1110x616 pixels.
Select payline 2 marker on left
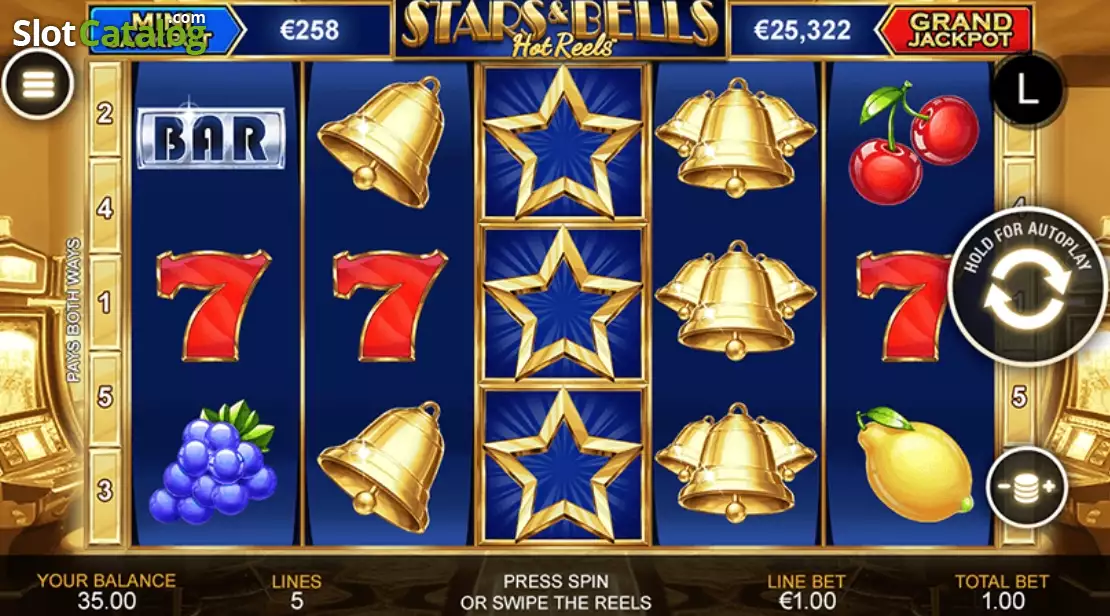pyautogui.click(x=105, y=113)
